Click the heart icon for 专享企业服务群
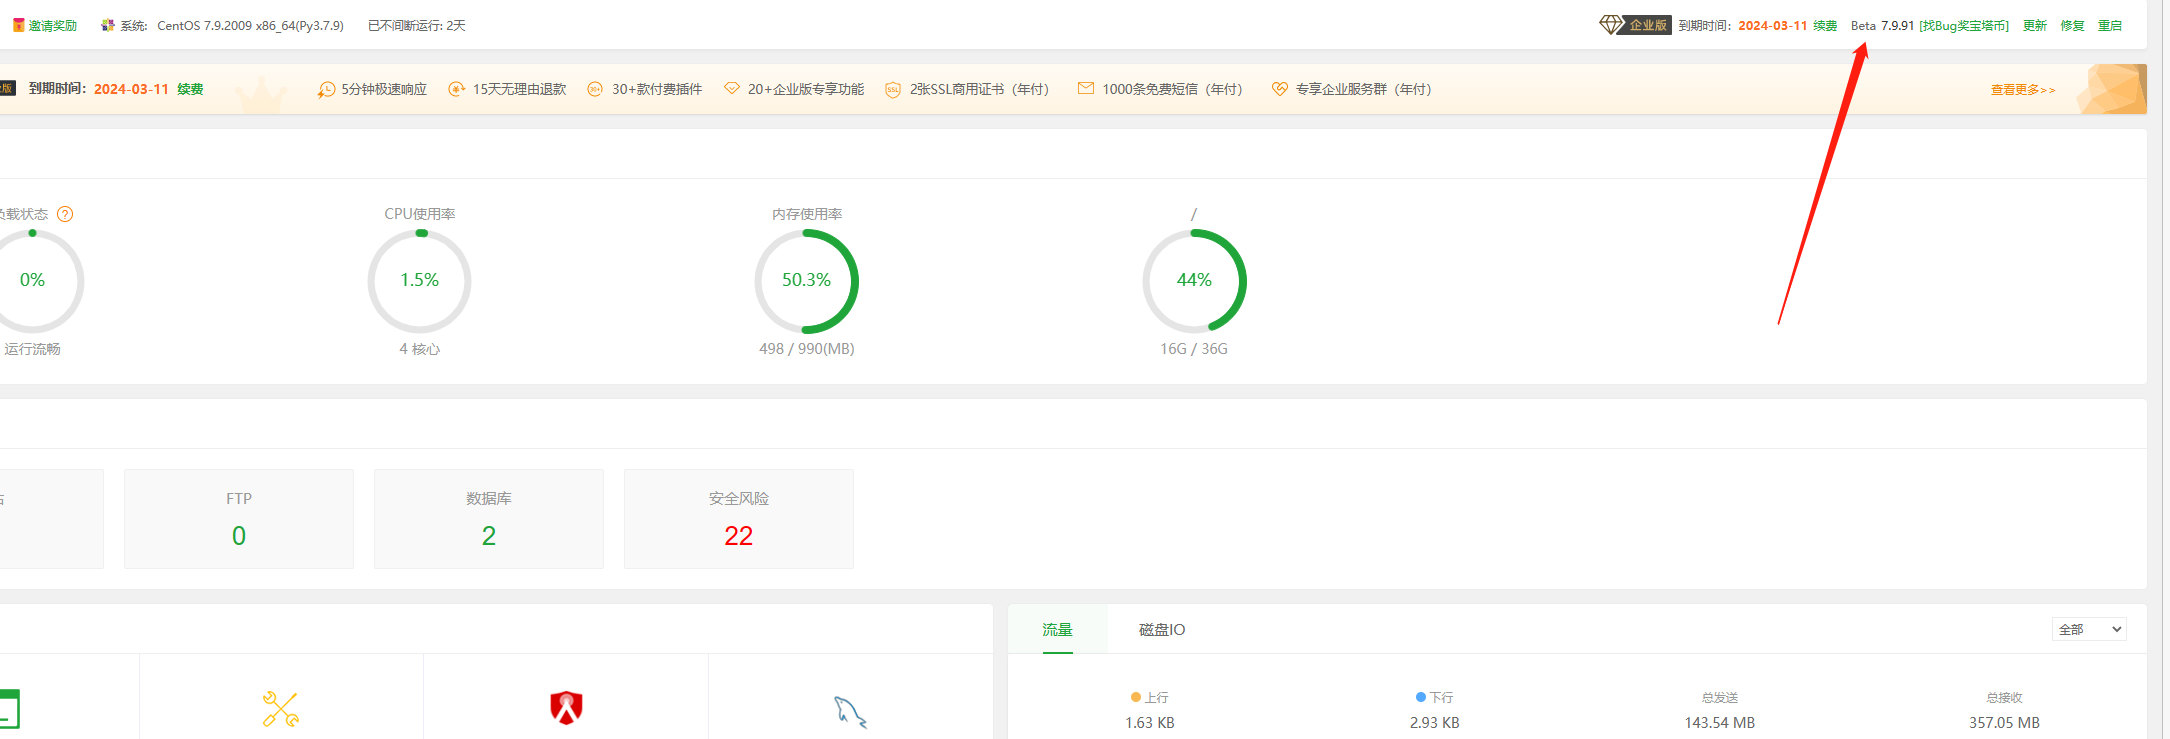 click(x=1279, y=88)
